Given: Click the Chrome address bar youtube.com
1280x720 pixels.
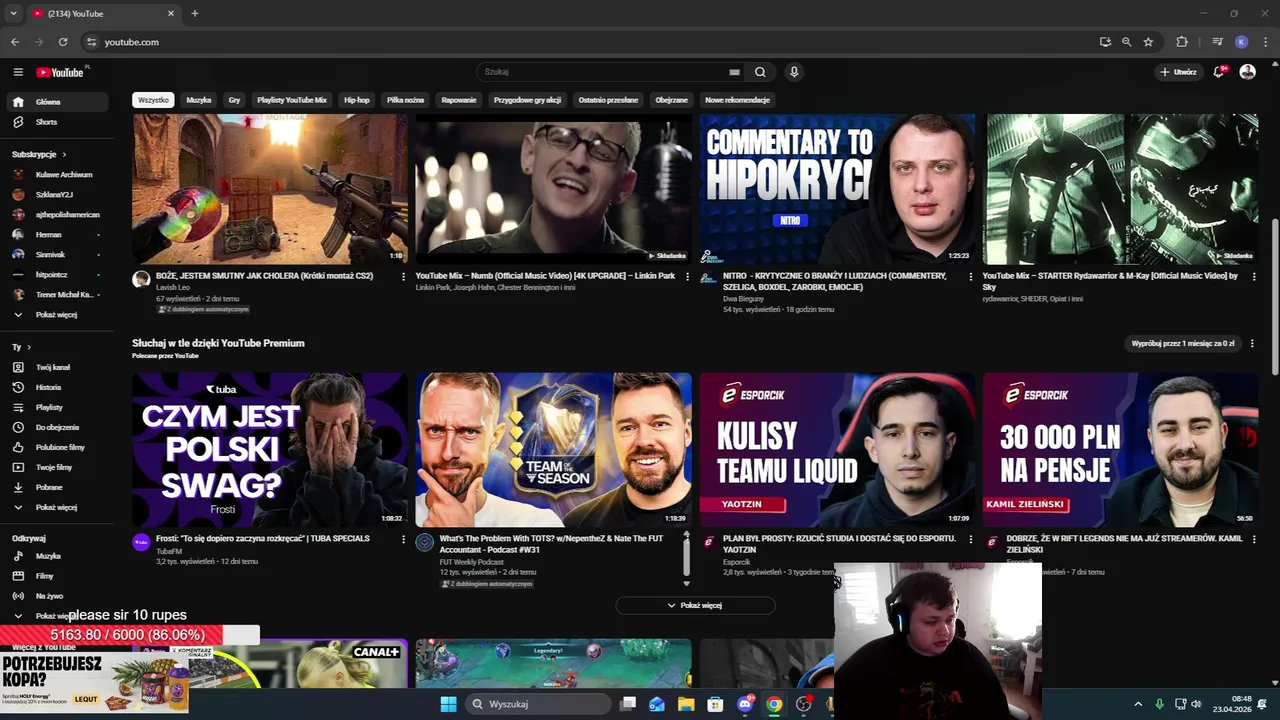Looking at the screenshot, I should 590,42.
